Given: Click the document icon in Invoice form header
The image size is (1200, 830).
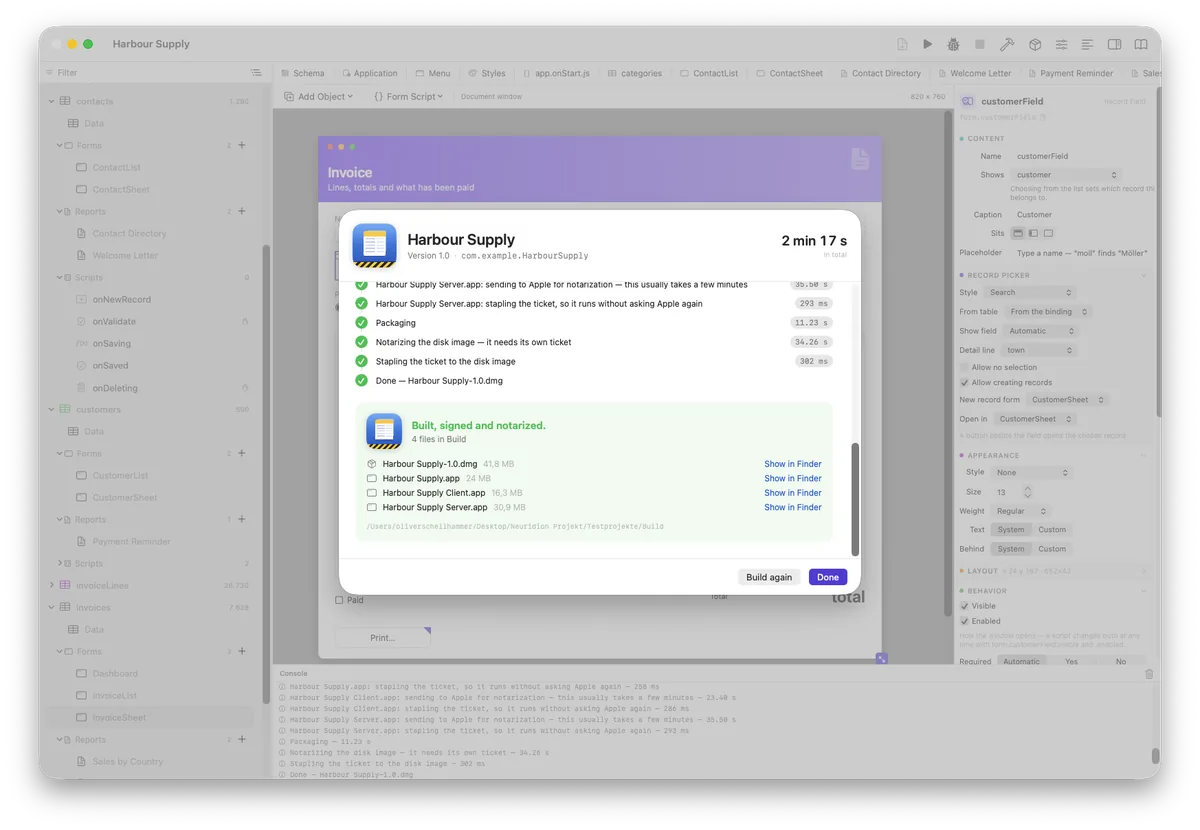Looking at the screenshot, I should point(860,159).
